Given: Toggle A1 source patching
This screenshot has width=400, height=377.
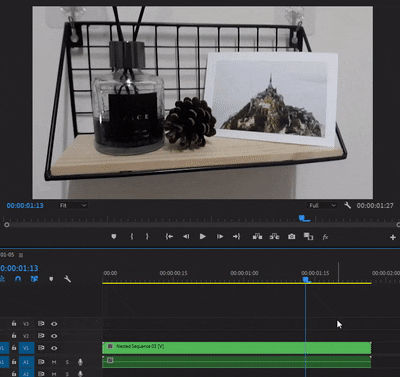Looking at the screenshot, I should point(4,362).
